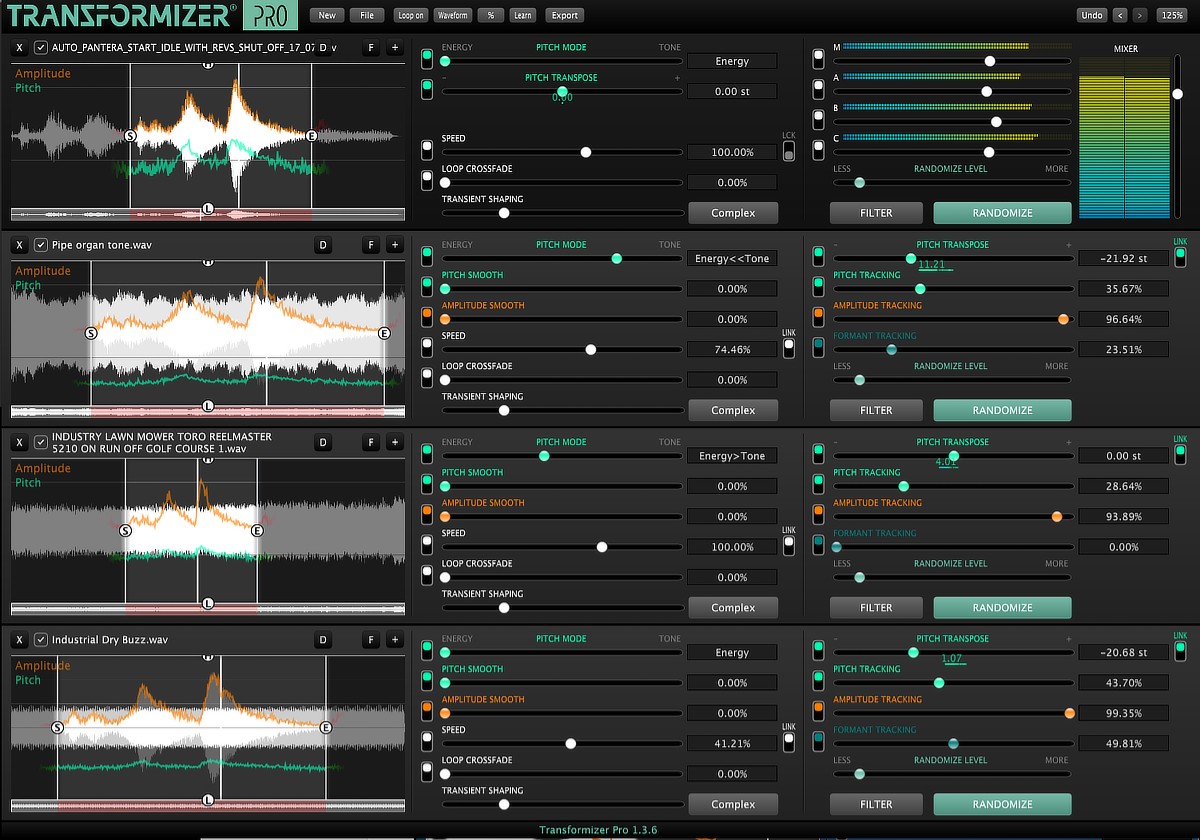Click the F button on Pipe organ track
This screenshot has height=840, width=1200.
(x=371, y=245)
